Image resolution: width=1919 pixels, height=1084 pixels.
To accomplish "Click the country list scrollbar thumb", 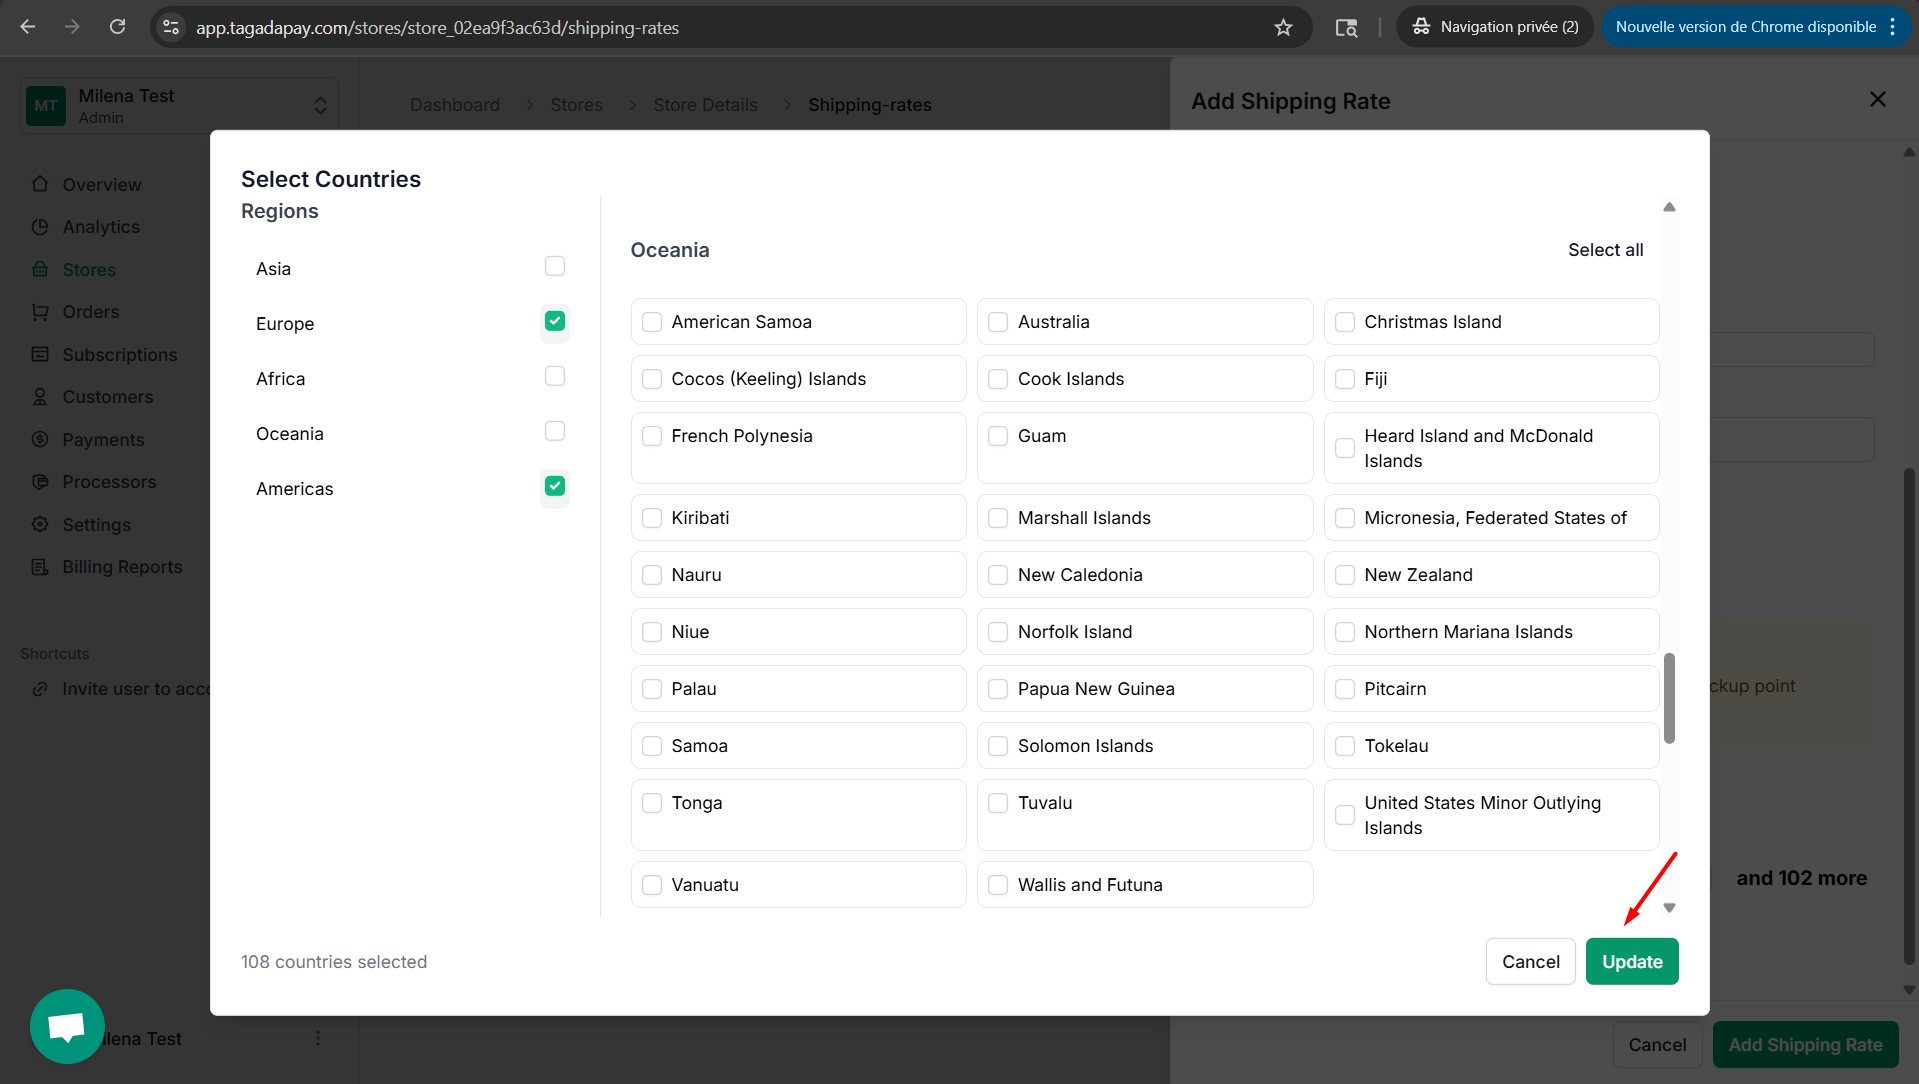I will pyautogui.click(x=1669, y=698).
